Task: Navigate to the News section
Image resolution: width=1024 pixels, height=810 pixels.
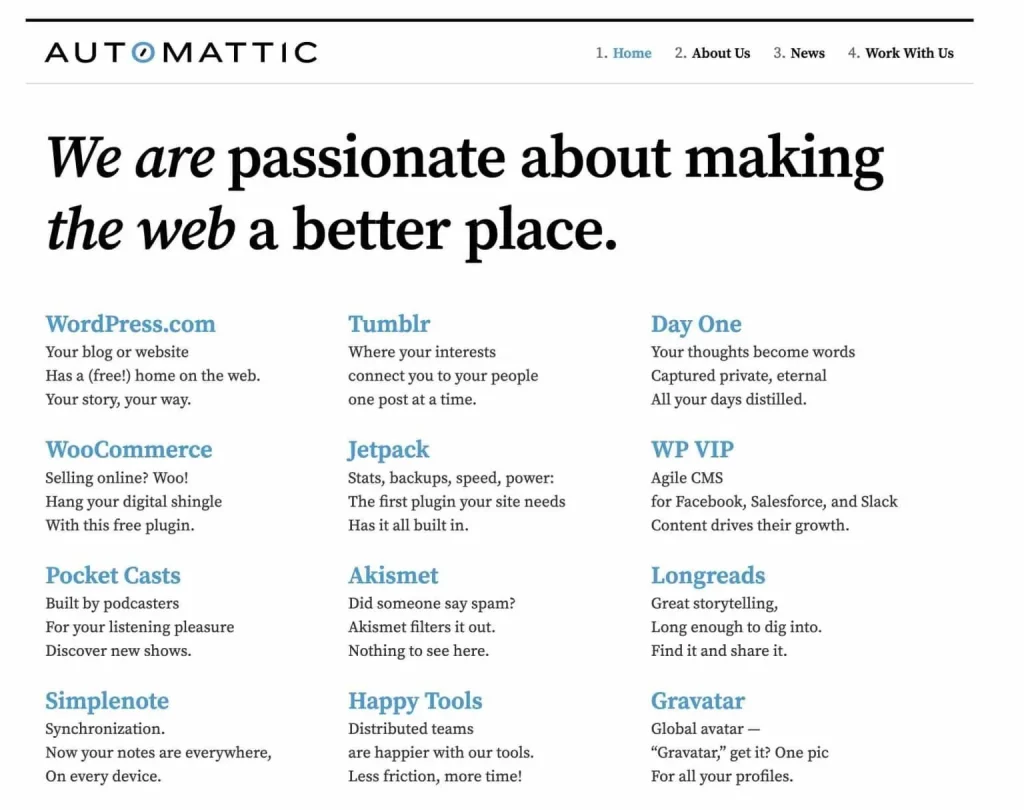Action: point(807,53)
